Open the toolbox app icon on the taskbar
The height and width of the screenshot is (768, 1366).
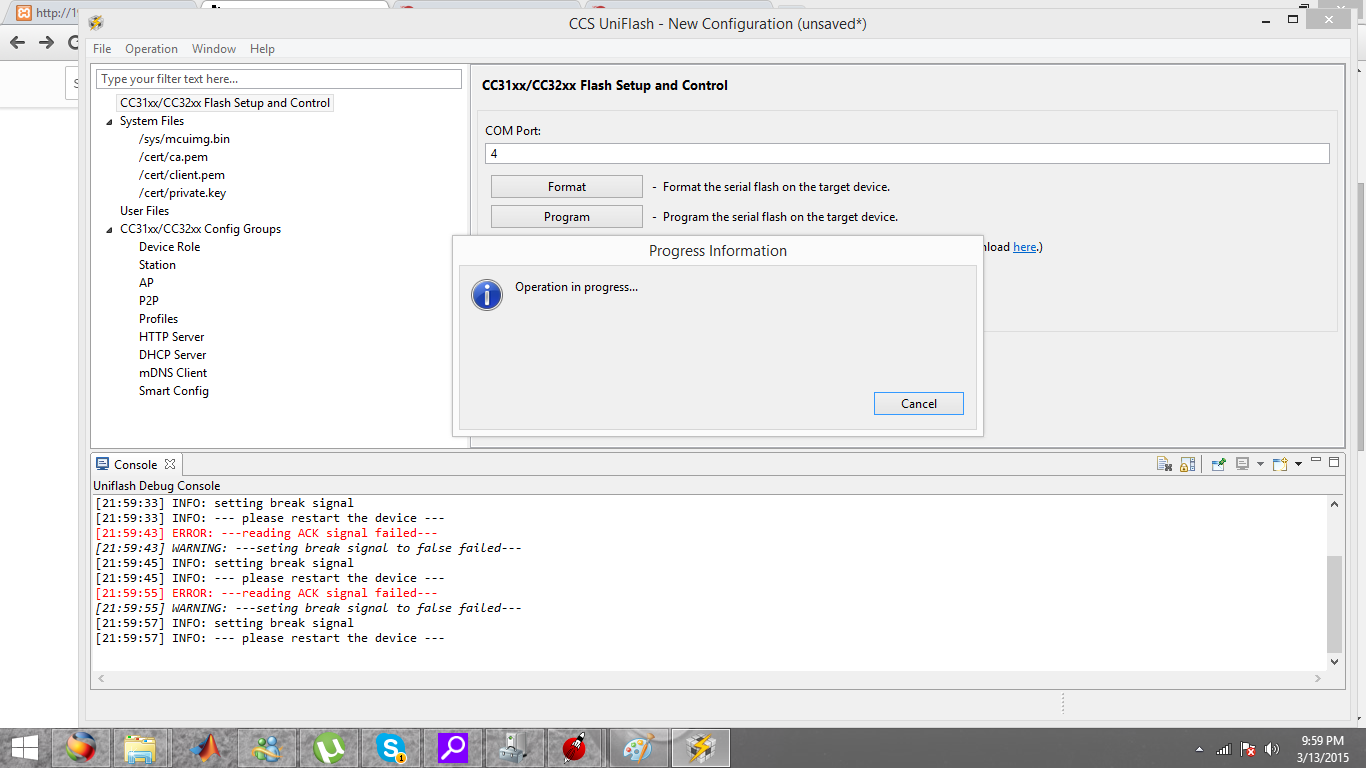pyautogui.click(x=513, y=748)
